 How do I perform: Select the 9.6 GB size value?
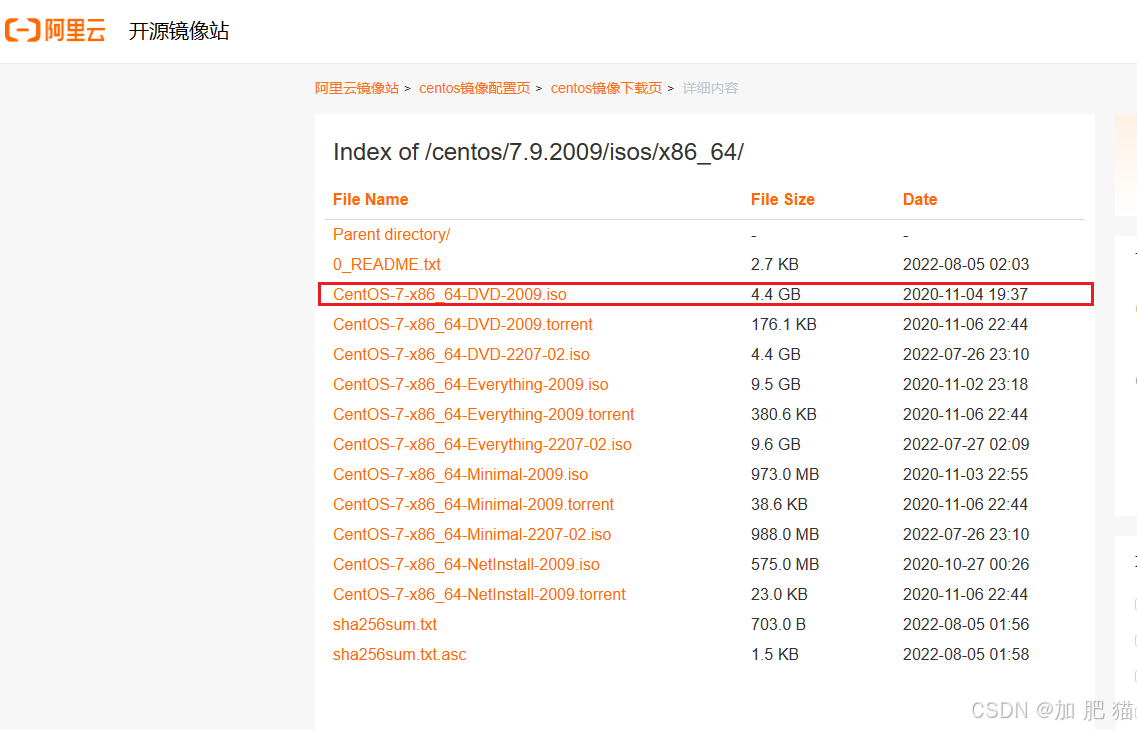[x=776, y=444]
